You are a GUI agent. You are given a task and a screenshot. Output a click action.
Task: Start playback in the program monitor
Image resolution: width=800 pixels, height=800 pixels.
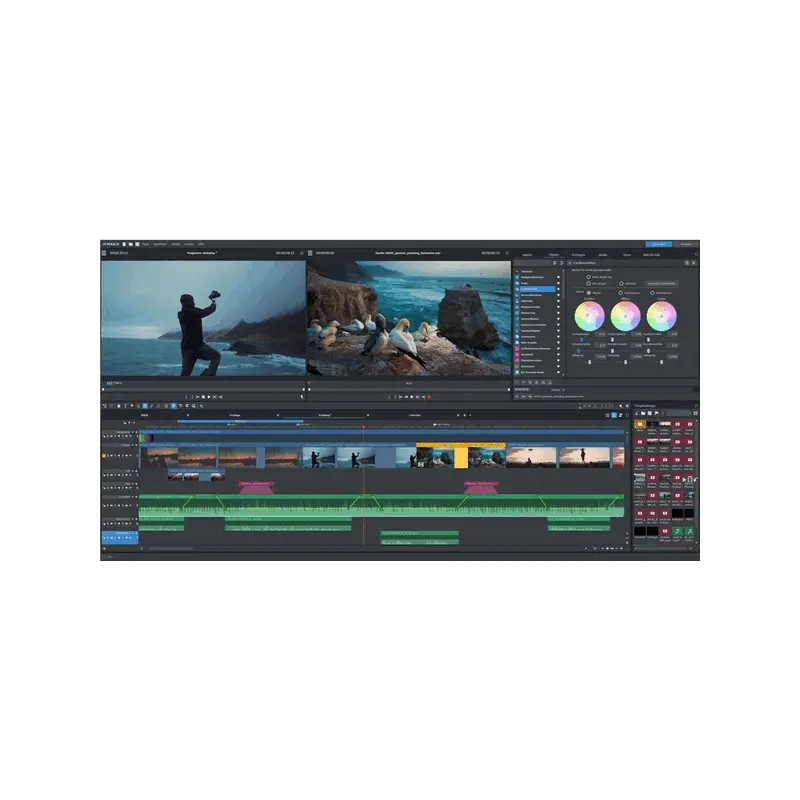[209, 396]
